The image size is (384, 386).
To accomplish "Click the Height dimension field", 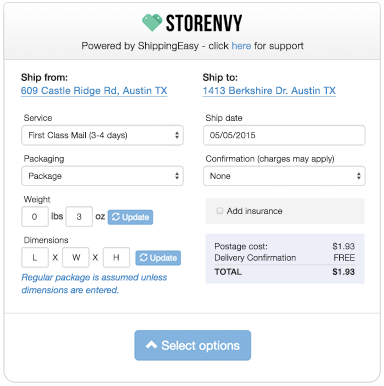I will point(116,257).
